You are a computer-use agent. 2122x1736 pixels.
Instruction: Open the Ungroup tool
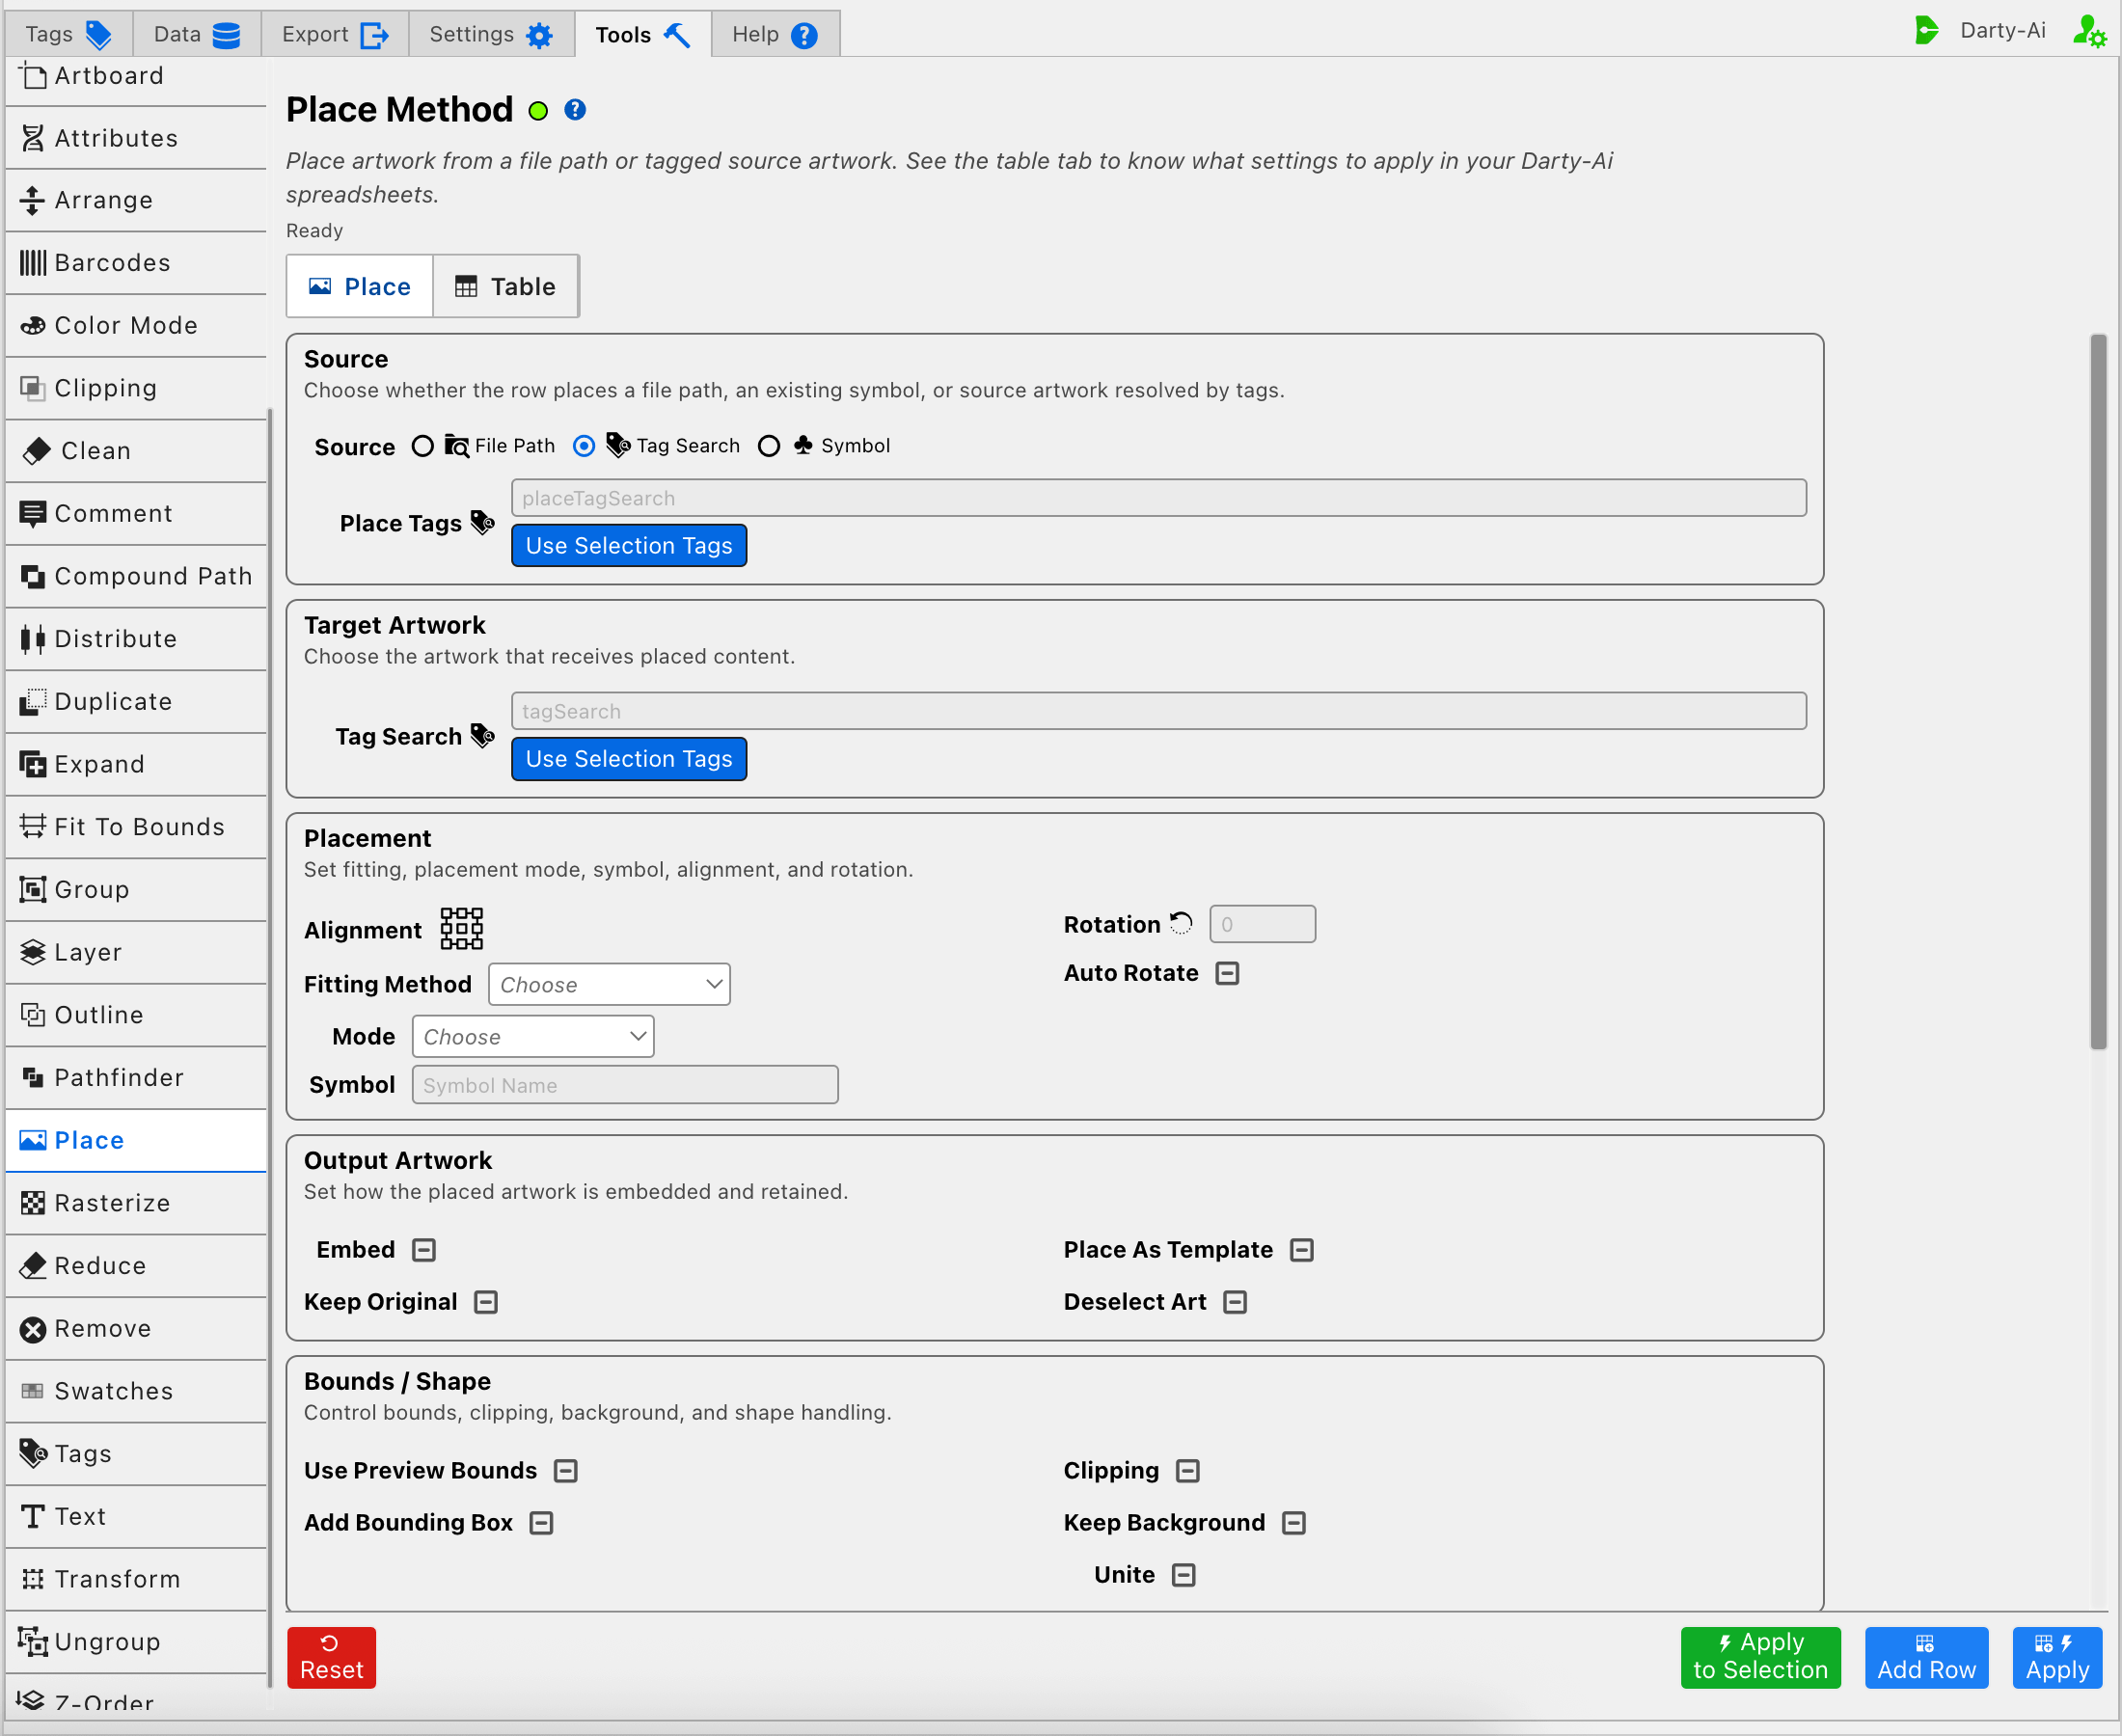(x=136, y=1641)
